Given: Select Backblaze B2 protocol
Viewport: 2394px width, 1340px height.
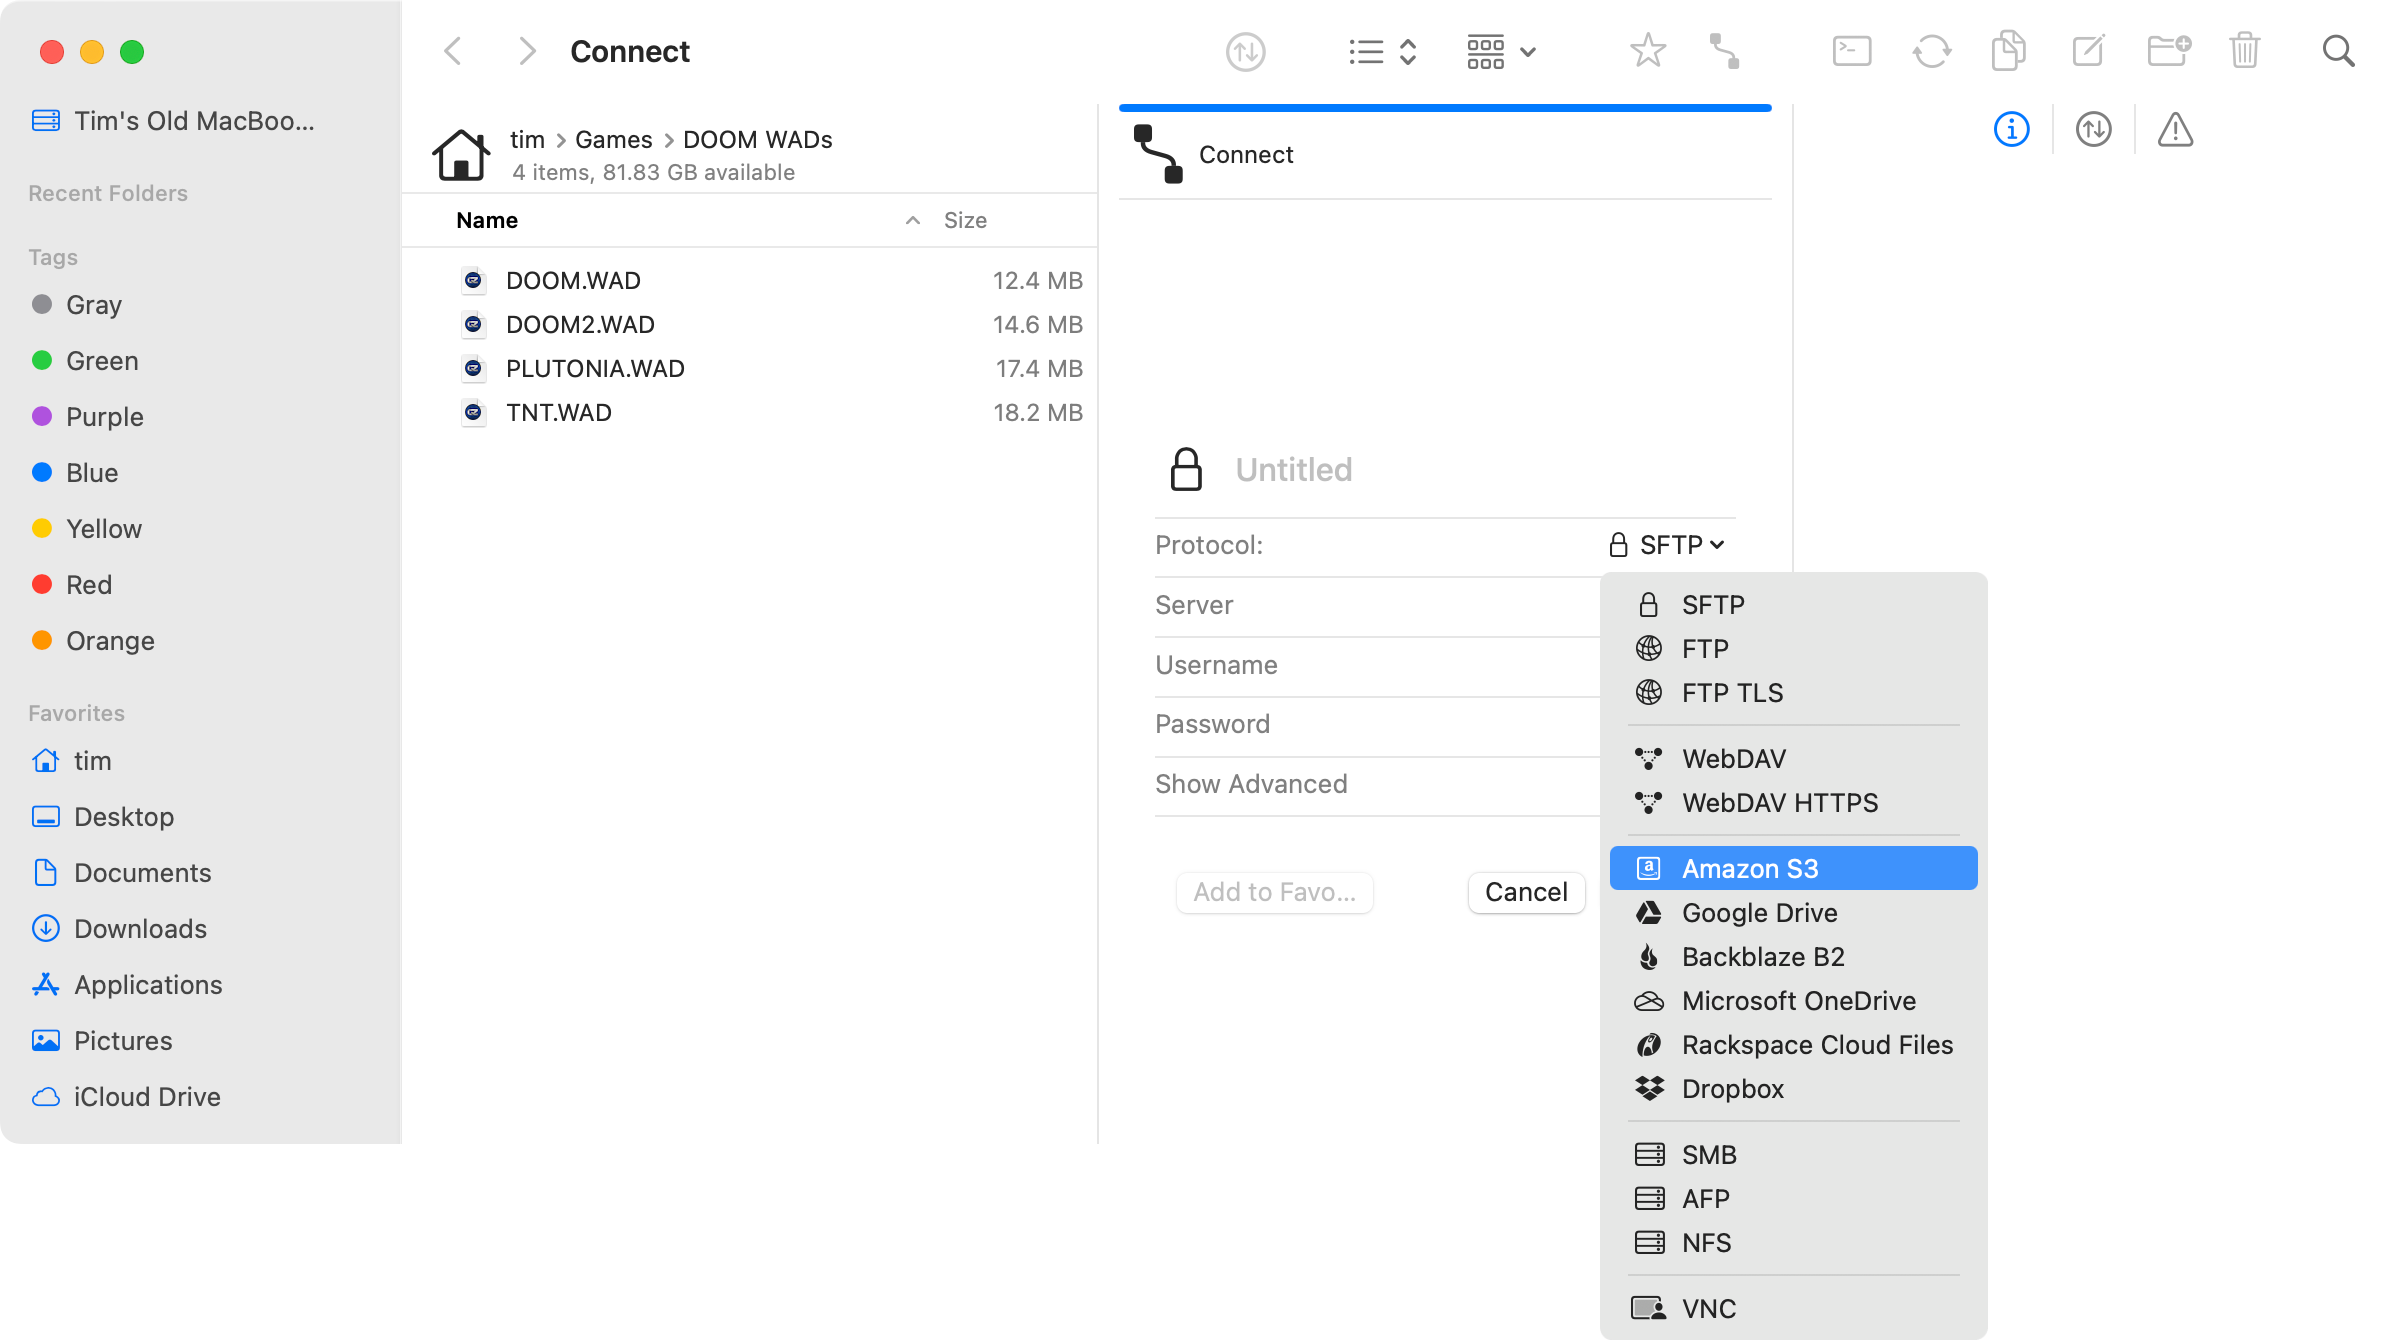Looking at the screenshot, I should (x=1793, y=956).
